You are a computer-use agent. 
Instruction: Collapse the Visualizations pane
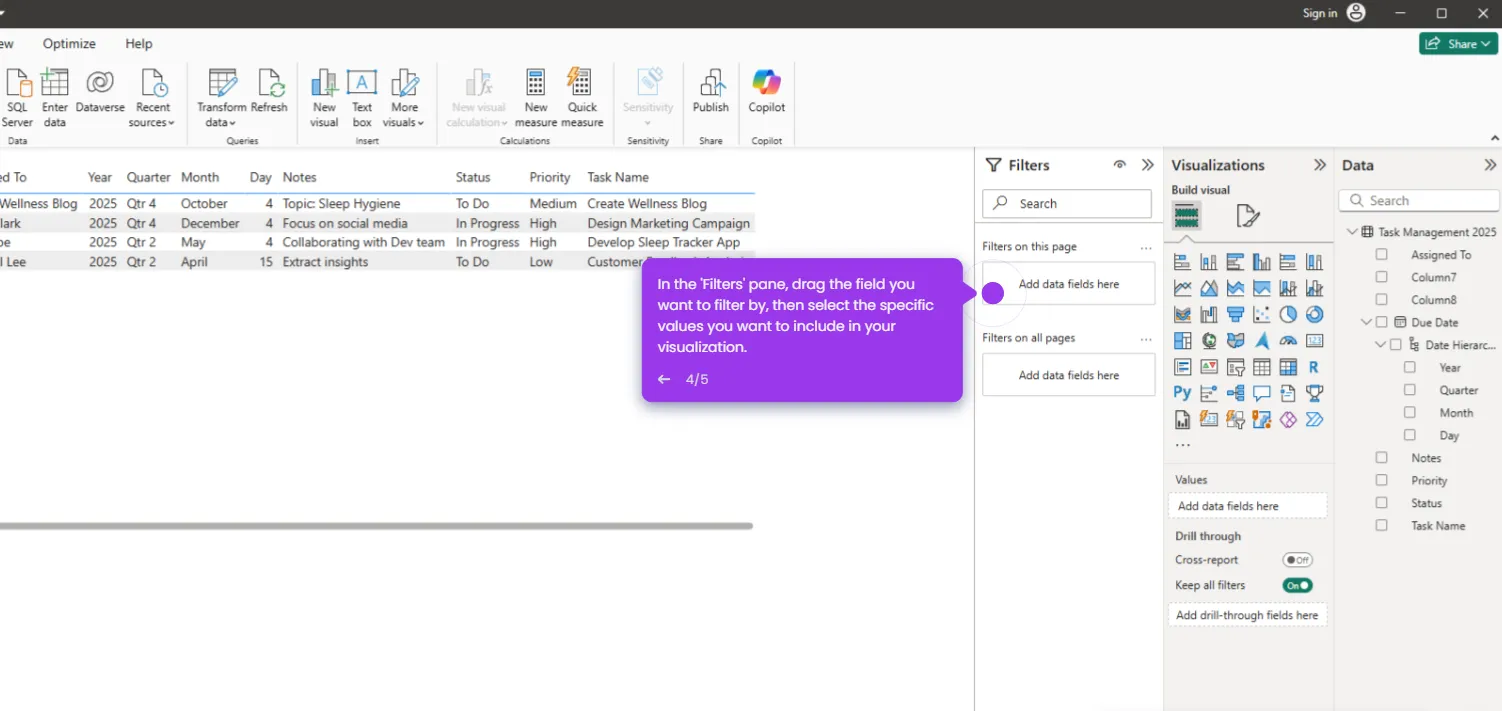coord(1320,165)
